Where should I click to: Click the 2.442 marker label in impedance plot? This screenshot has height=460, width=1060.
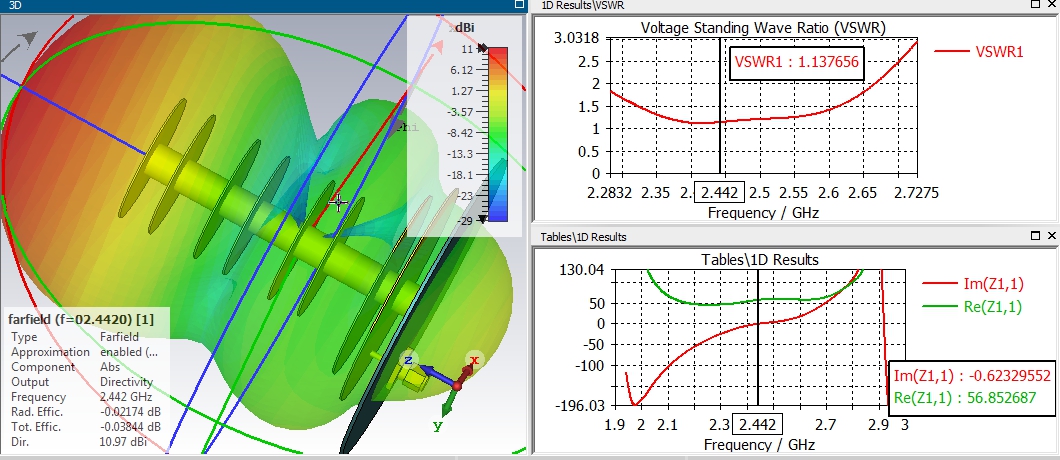pyautogui.click(x=758, y=425)
